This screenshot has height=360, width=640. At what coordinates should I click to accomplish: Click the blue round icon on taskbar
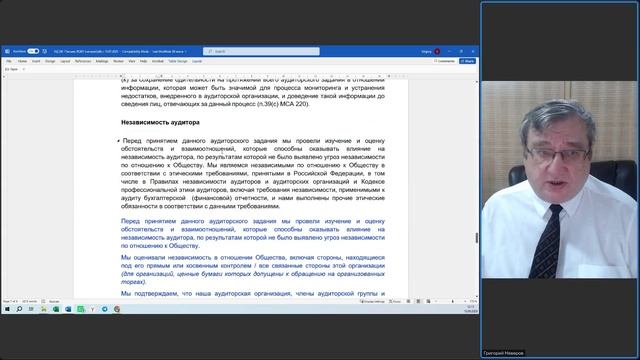[104, 309]
